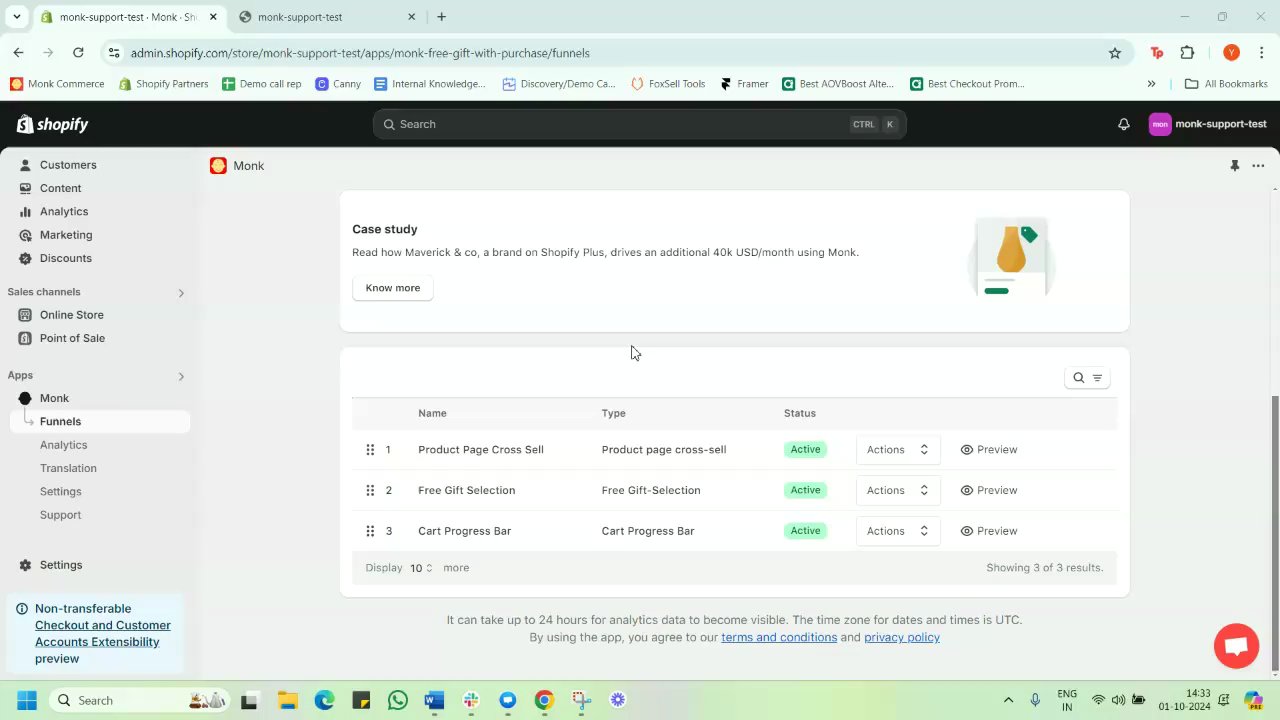Viewport: 1280px width, 720px height.
Task: Open Actions dropdown for Free Gift Selection
Action: 898,490
